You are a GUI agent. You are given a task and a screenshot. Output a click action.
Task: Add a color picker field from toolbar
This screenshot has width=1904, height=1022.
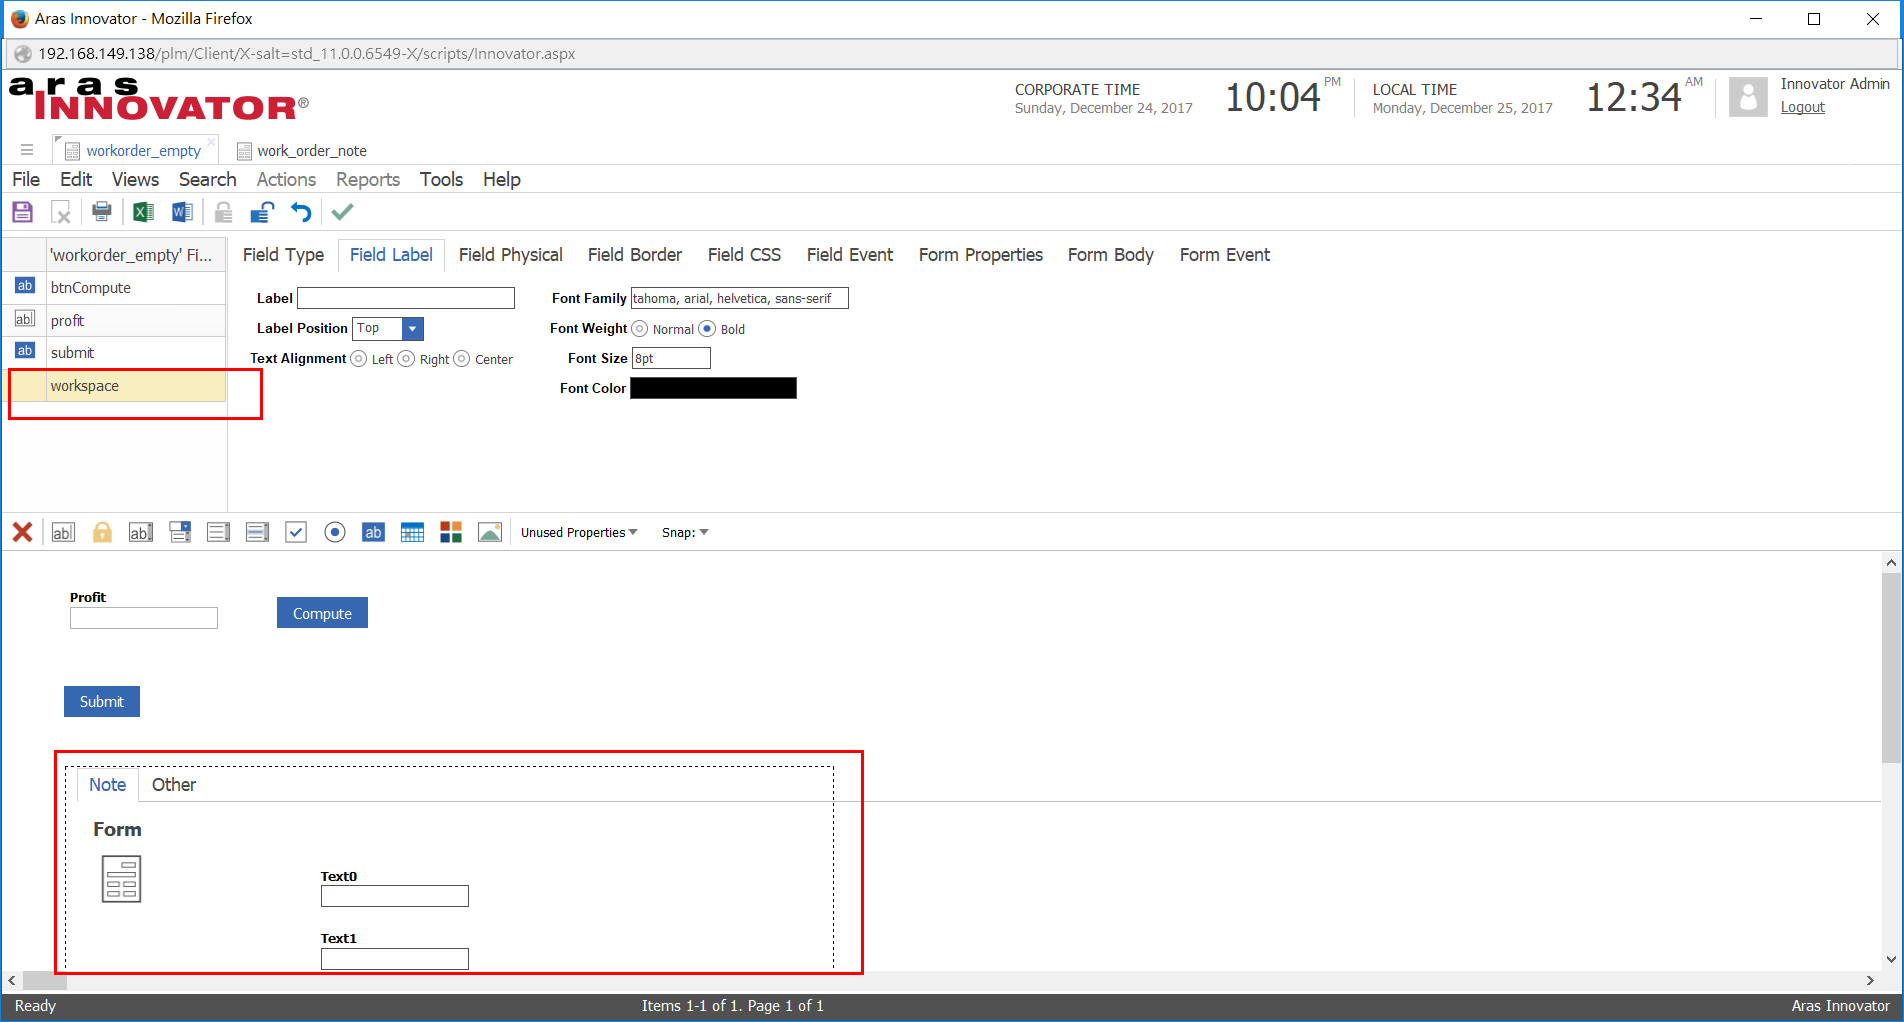(451, 532)
